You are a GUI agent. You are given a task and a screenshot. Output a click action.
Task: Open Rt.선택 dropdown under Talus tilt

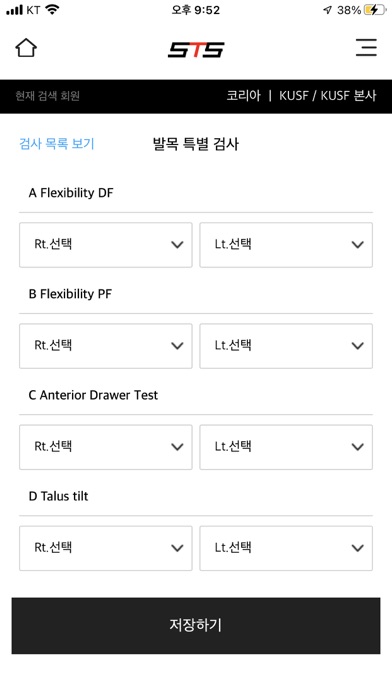[x=106, y=548]
